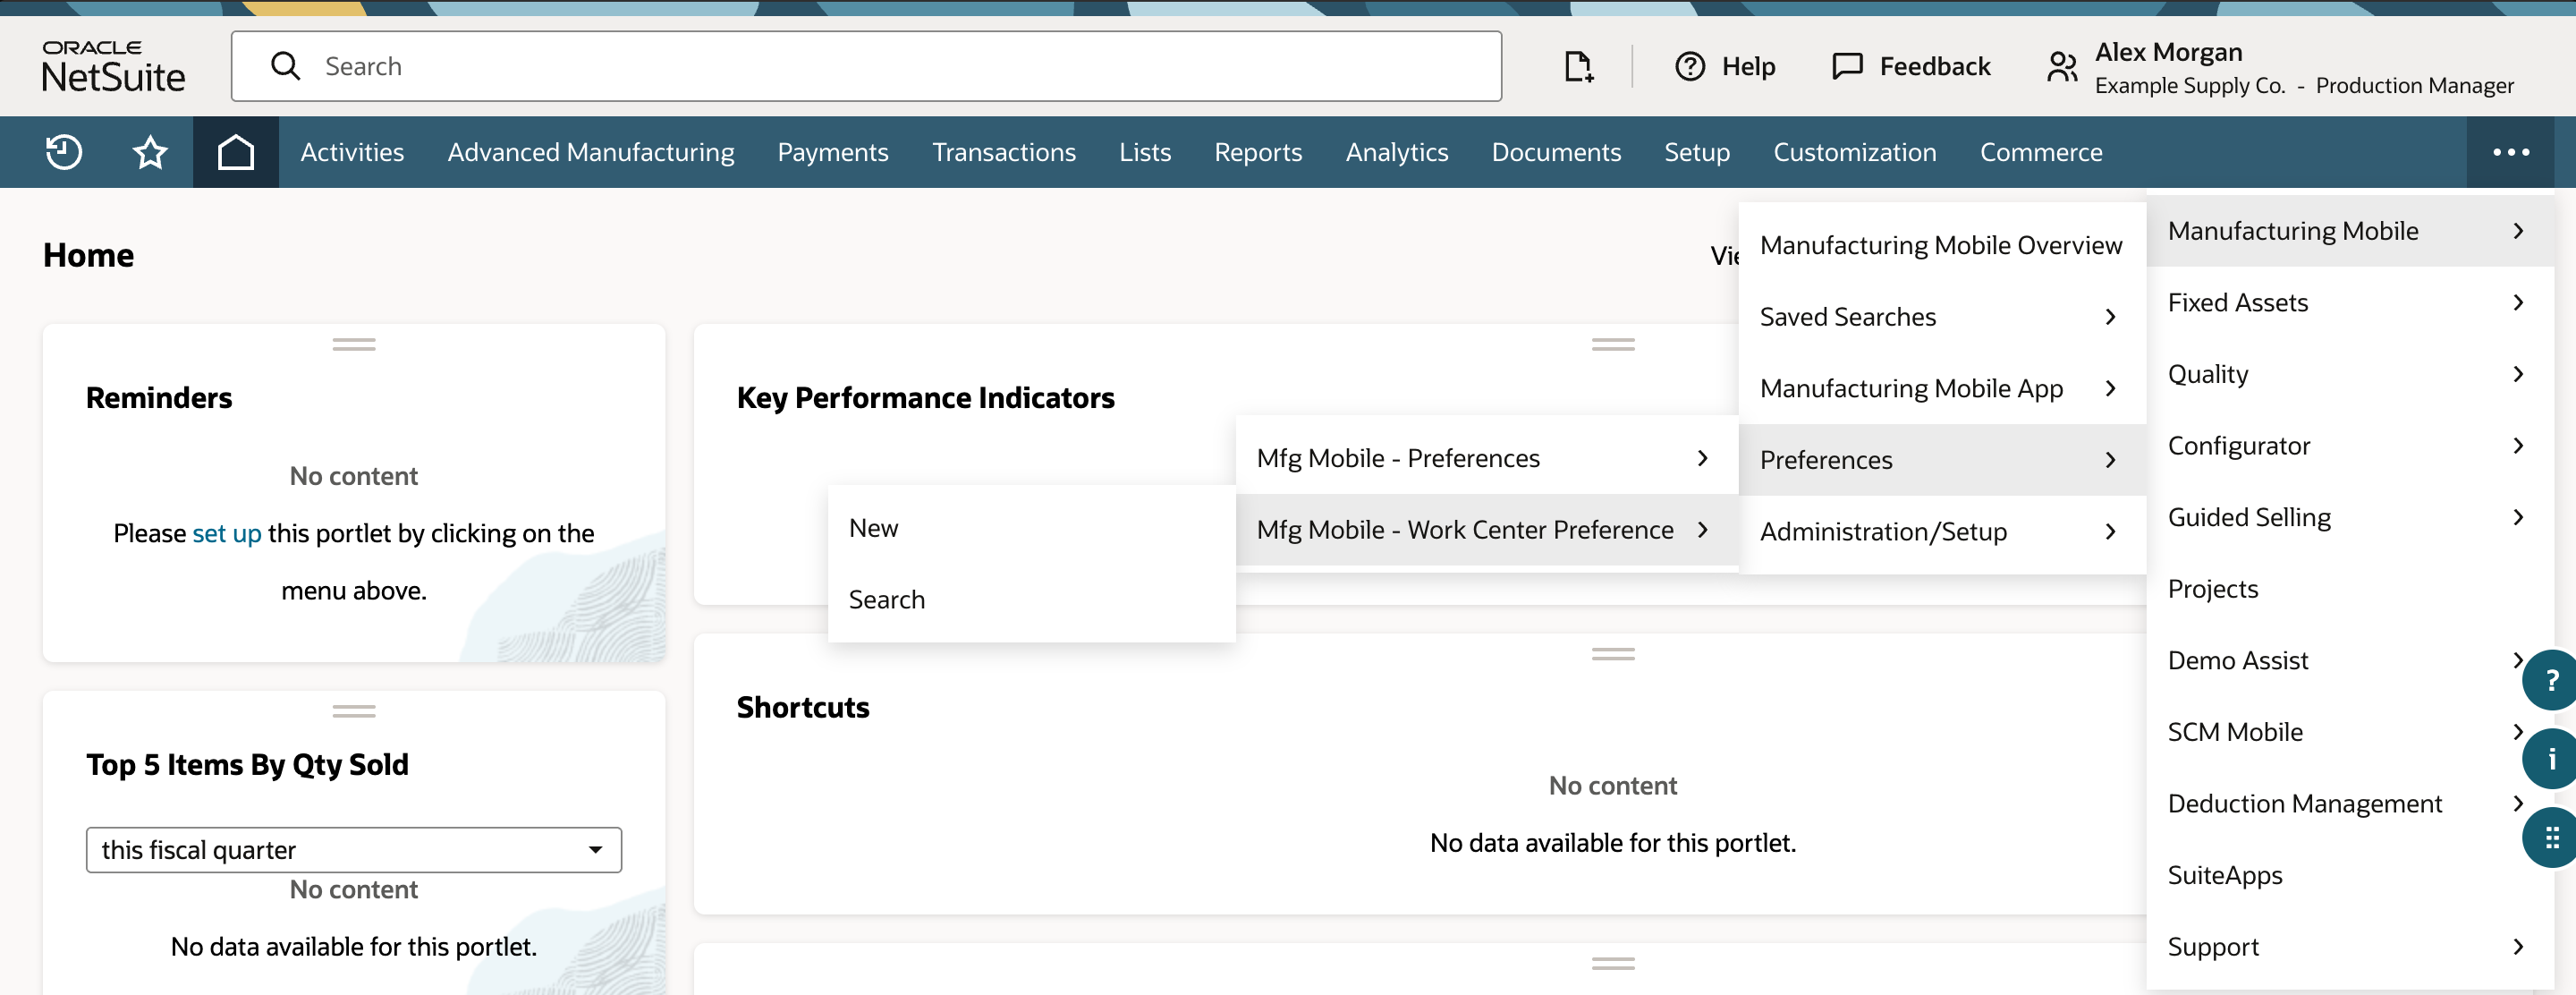Viewport: 2576px width, 995px height.
Task: Choose Mfg Mobile - Preferences item
Action: pos(1487,458)
